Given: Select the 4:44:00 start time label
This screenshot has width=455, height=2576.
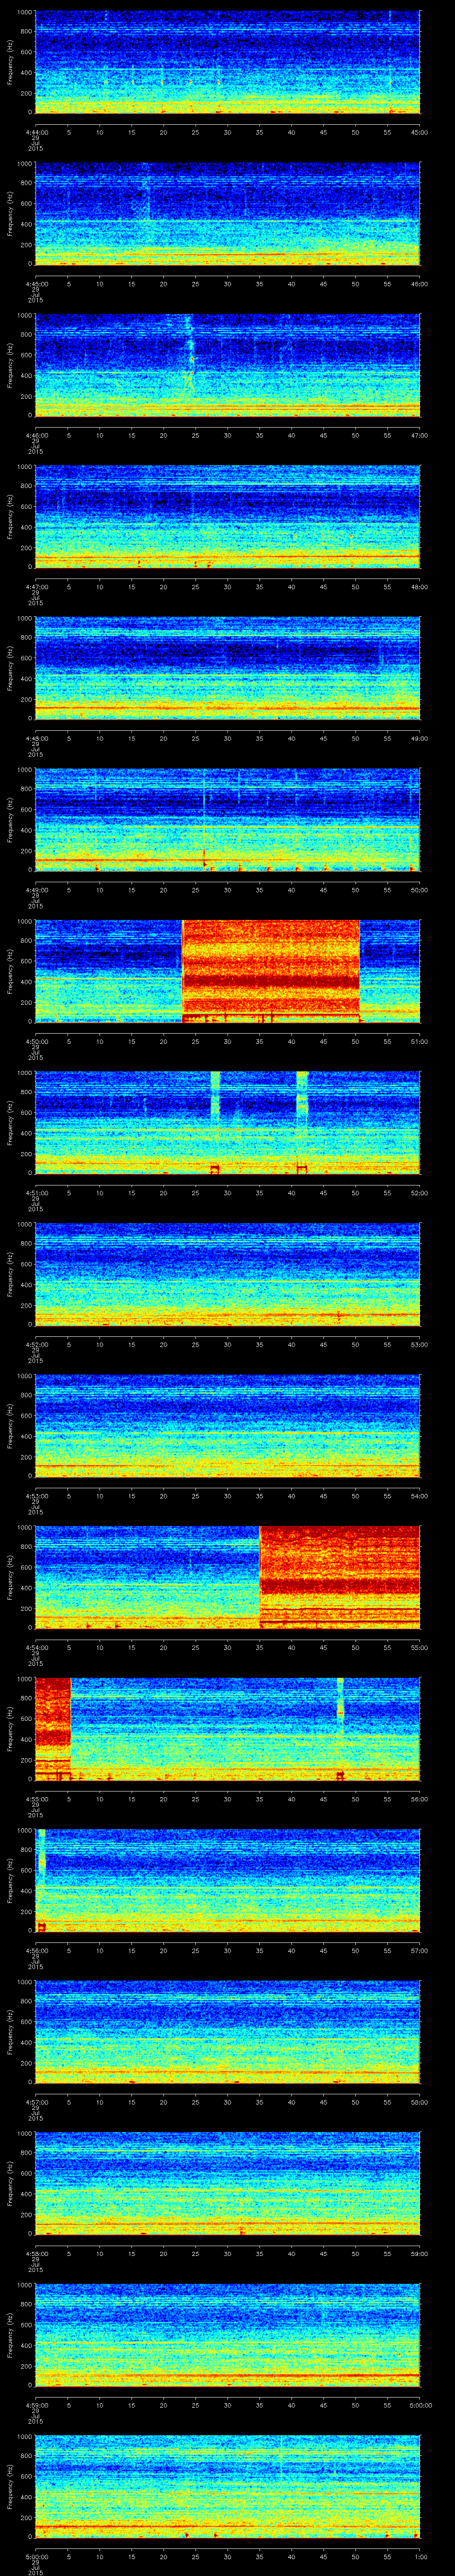Looking at the screenshot, I should [35, 132].
